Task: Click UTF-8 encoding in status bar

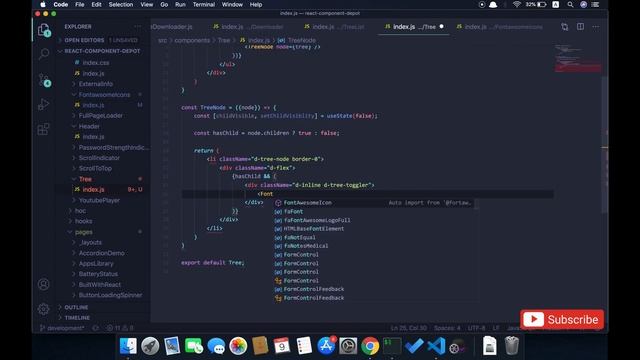Action: 476,328
